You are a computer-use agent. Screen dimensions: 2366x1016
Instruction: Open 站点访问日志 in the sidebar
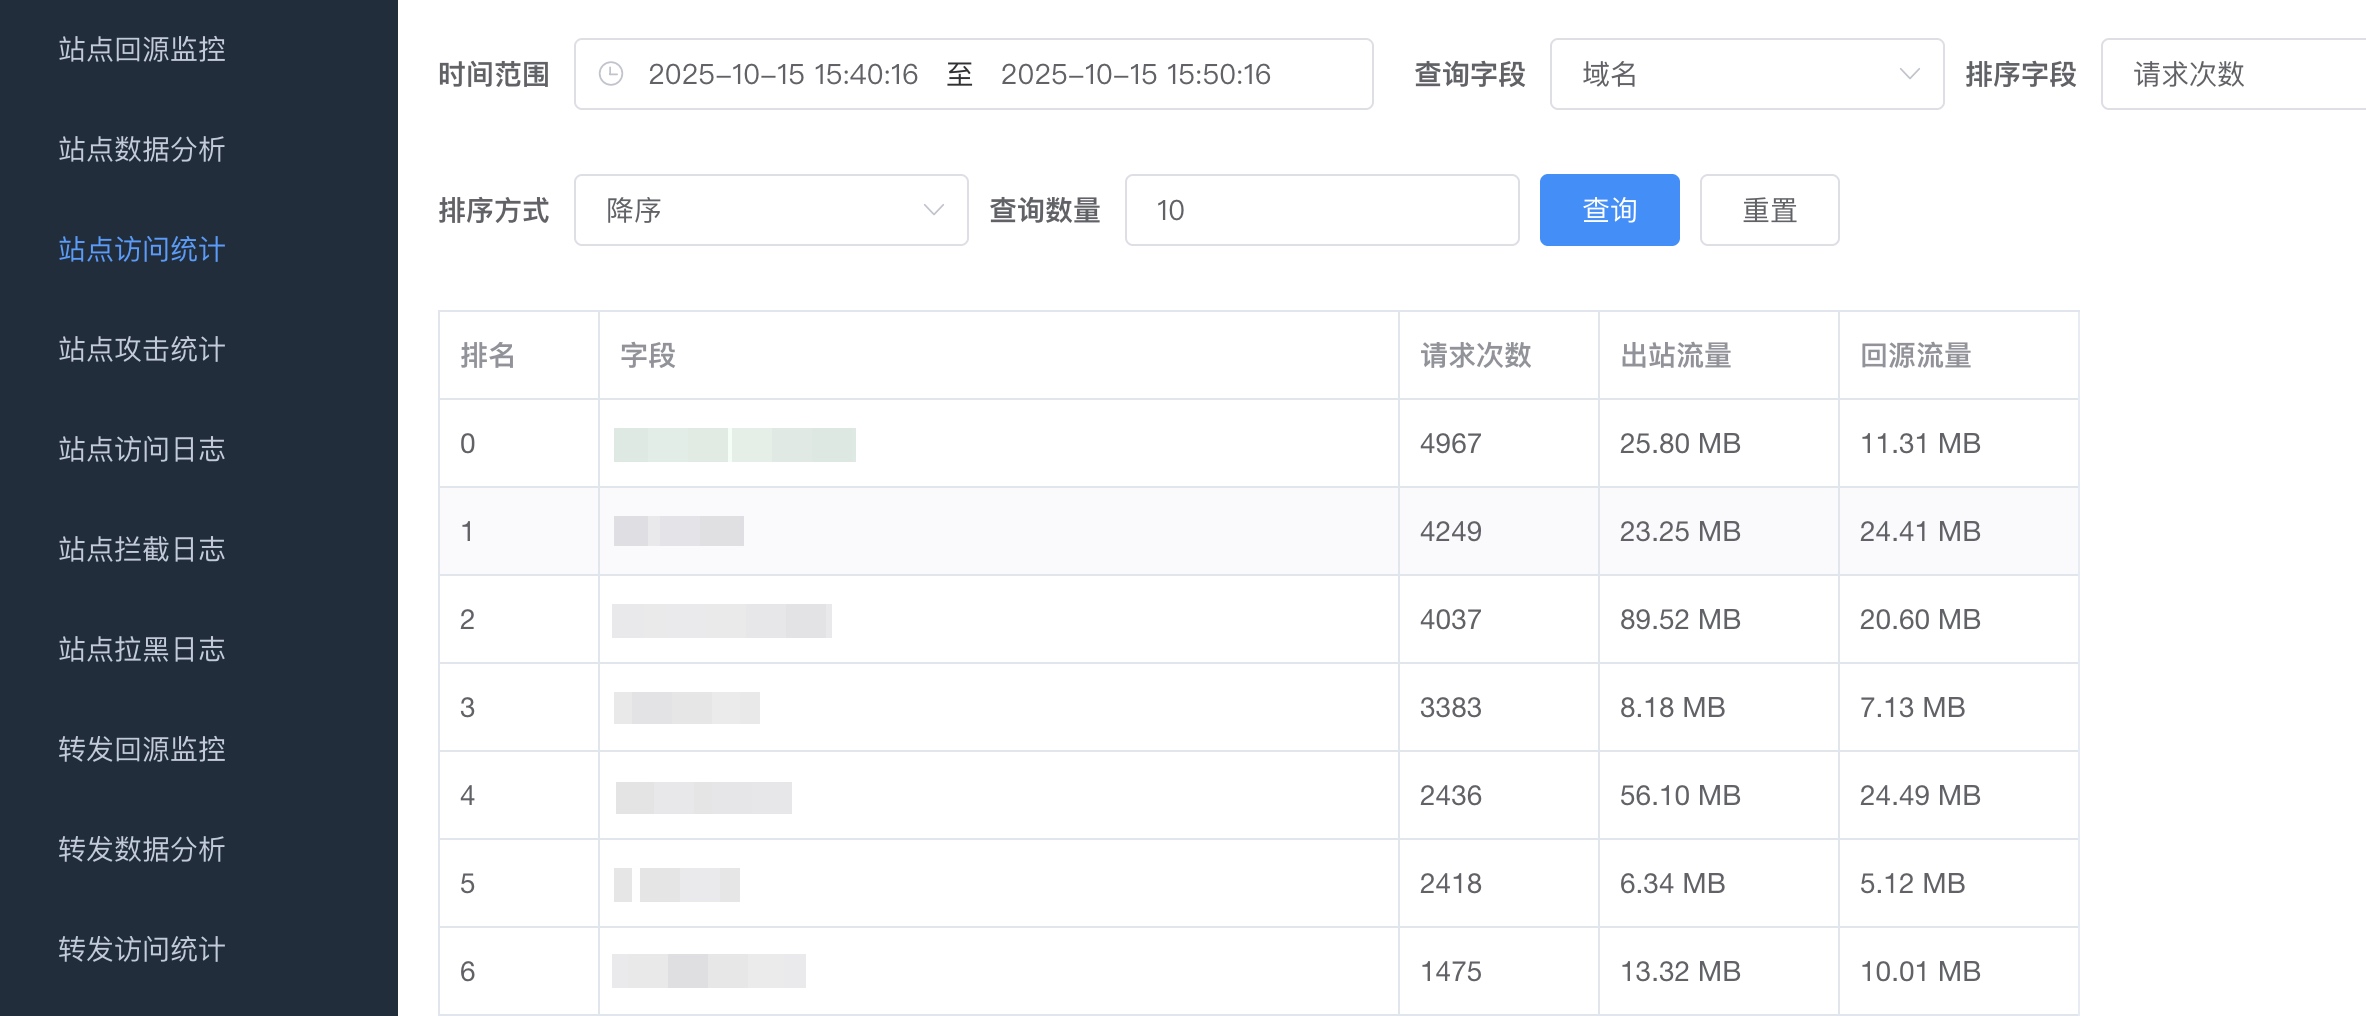pyautogui.click(x=141, y=449)
